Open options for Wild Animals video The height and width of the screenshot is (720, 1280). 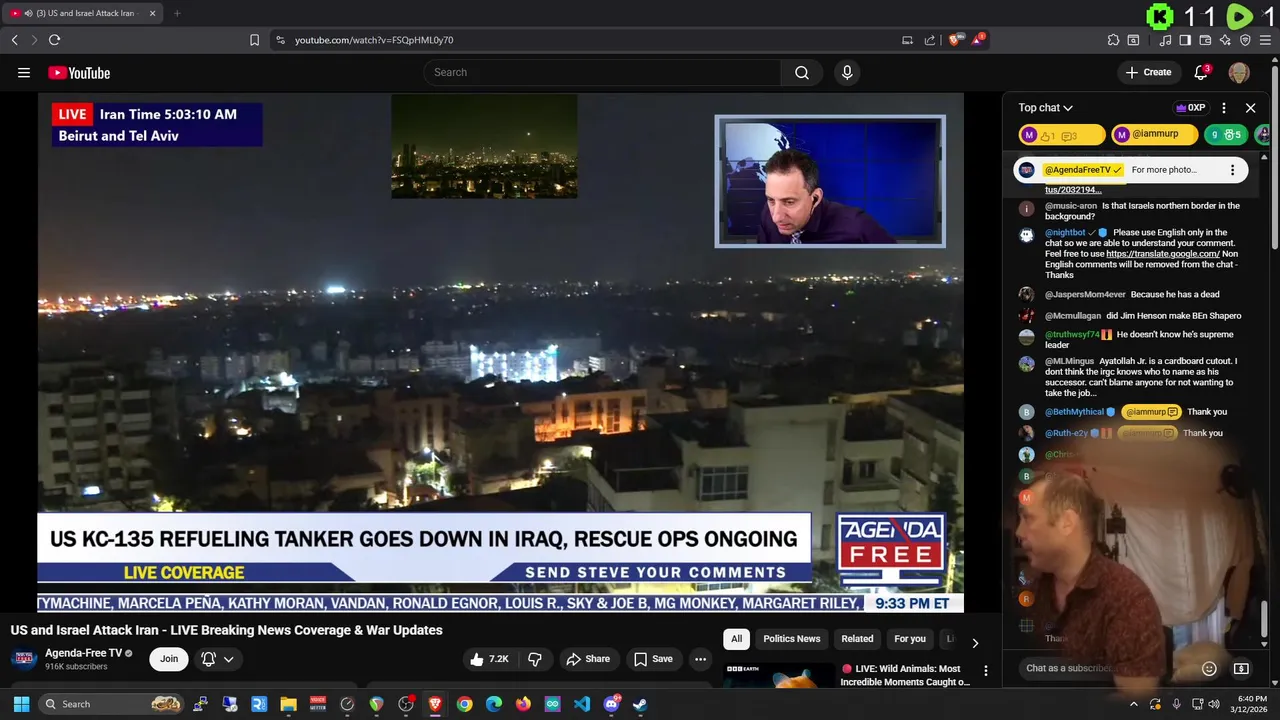(x=986, y=671)
